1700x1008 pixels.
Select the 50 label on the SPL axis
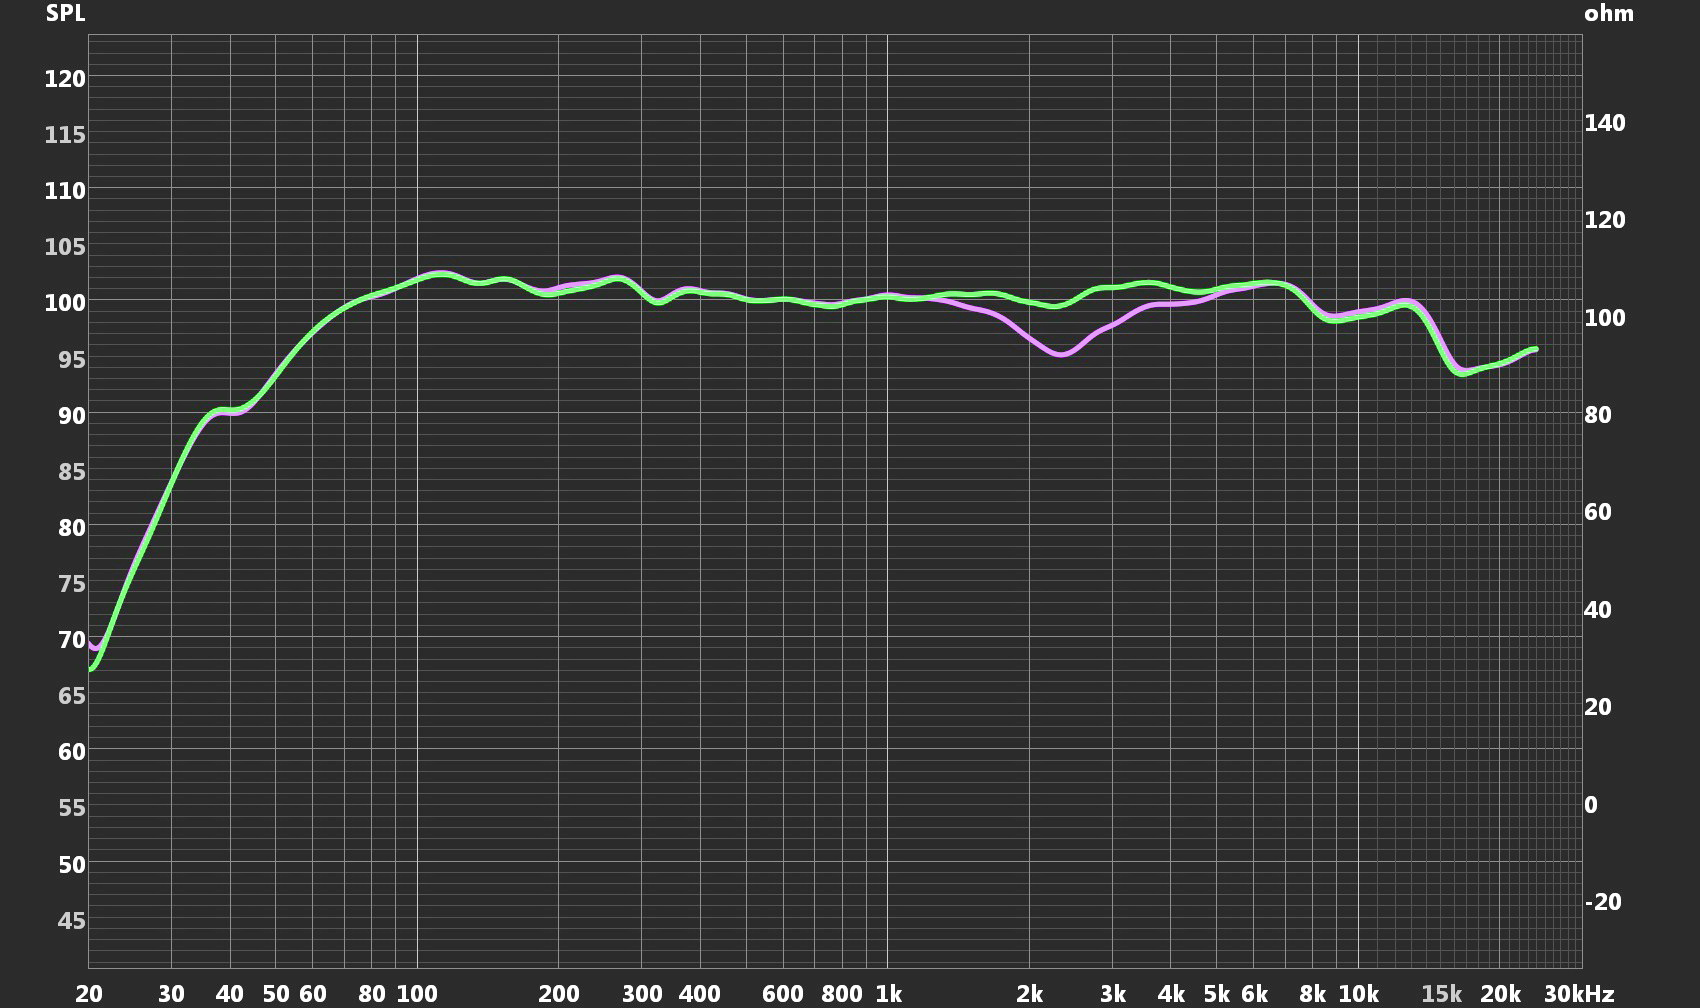[x=72, y=864]
